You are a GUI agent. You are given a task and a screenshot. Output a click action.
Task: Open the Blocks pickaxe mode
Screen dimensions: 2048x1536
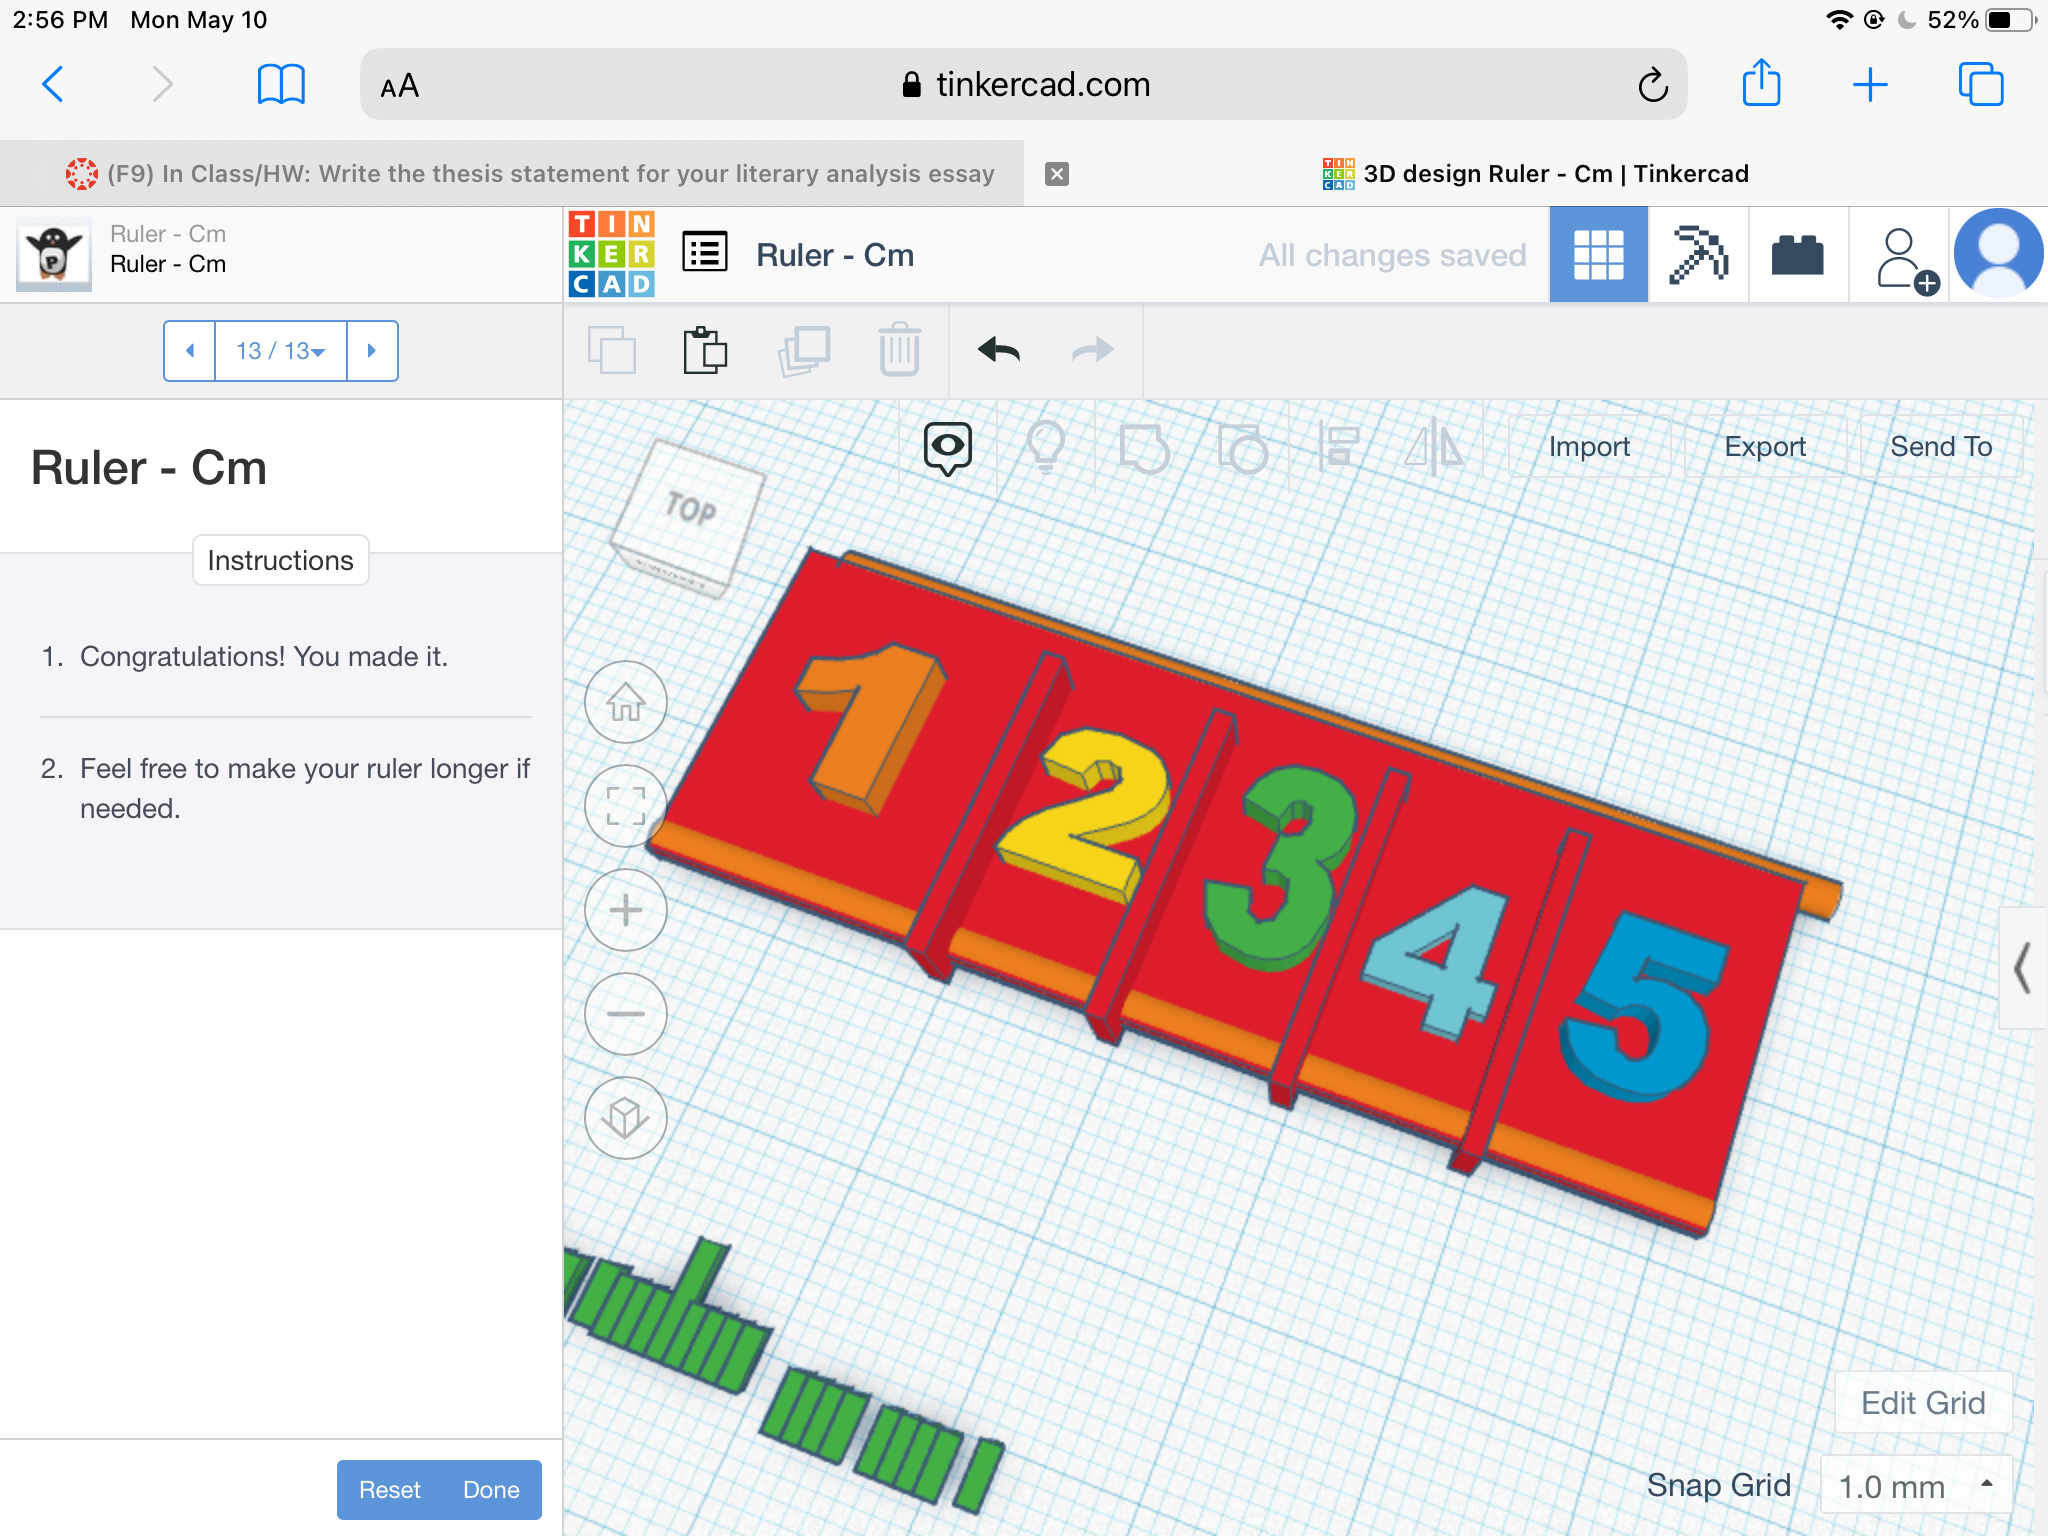coord(1698,254)
